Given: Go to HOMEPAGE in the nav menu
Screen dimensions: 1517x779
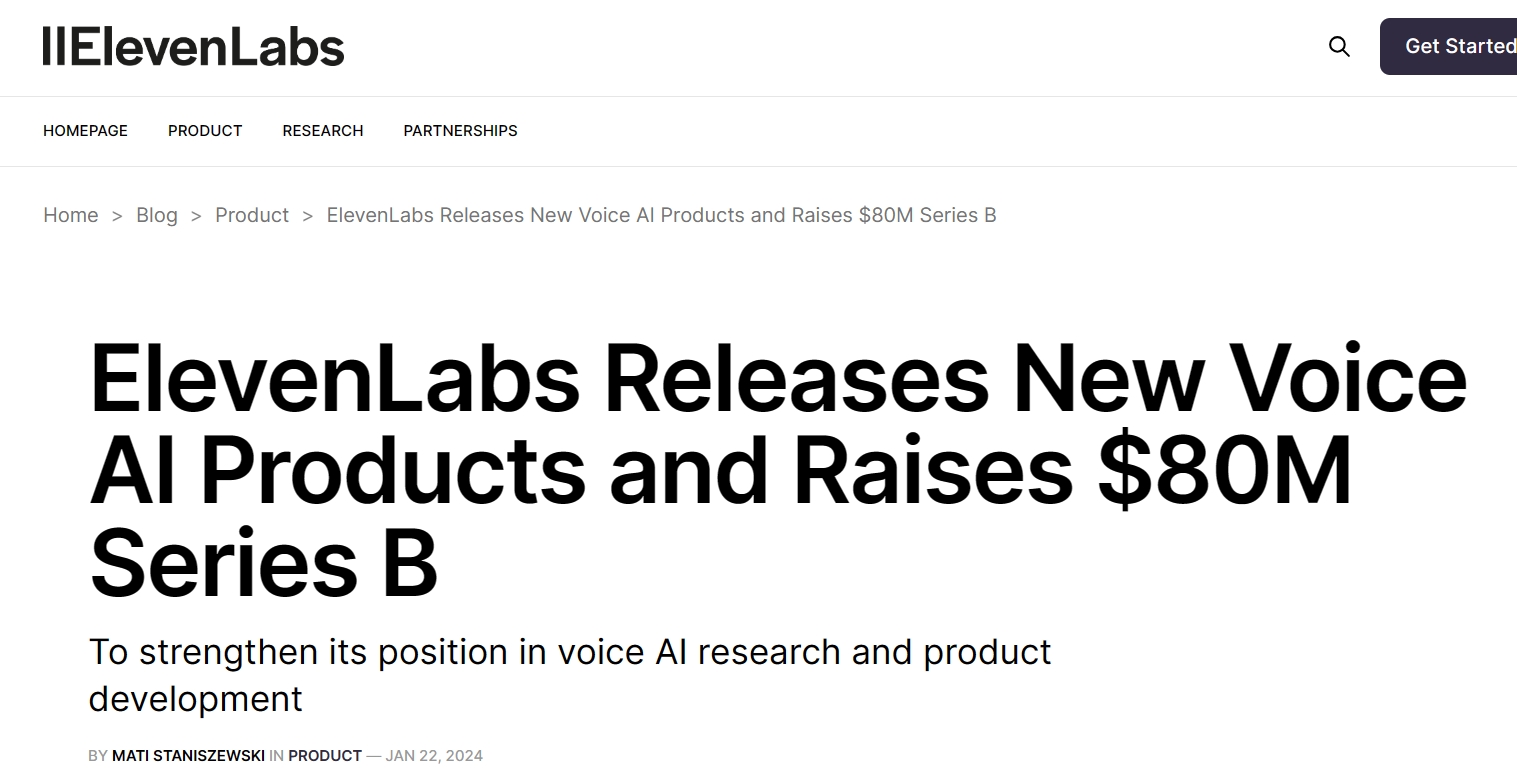Looking at the screenshot, I should 85,131.
